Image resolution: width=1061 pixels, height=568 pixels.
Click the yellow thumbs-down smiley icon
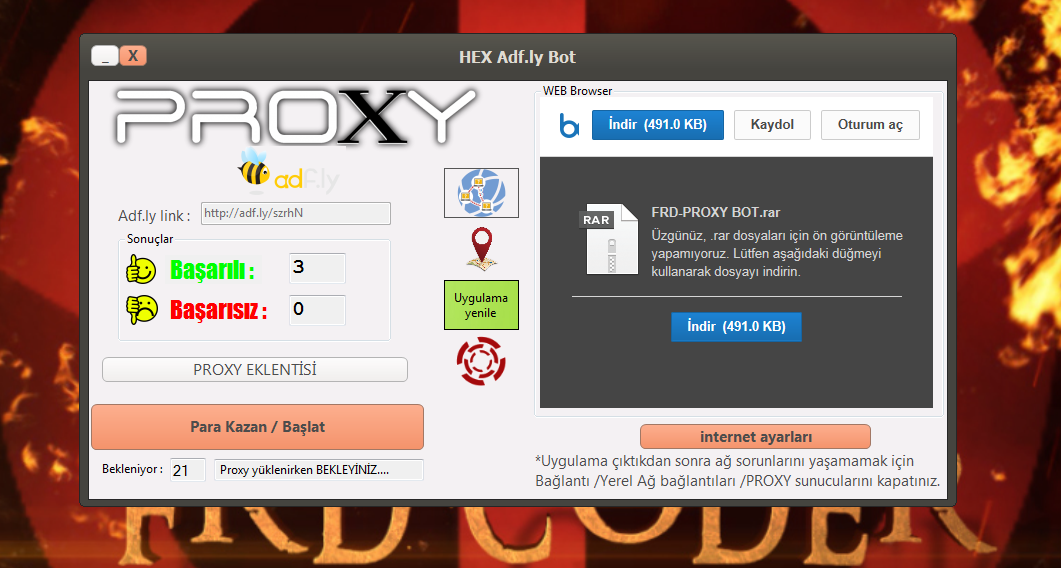pyautogui.click(x=141, y=309)
